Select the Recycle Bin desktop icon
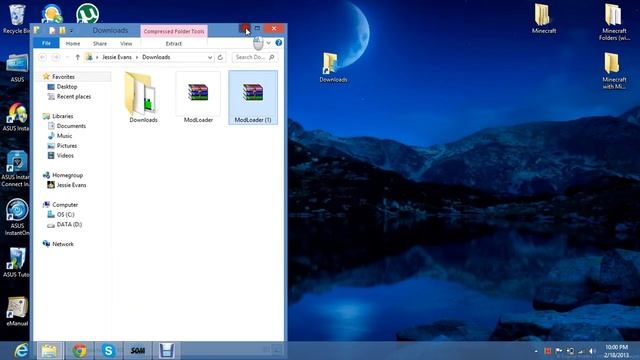640x360 pixels. coord(16,19)
